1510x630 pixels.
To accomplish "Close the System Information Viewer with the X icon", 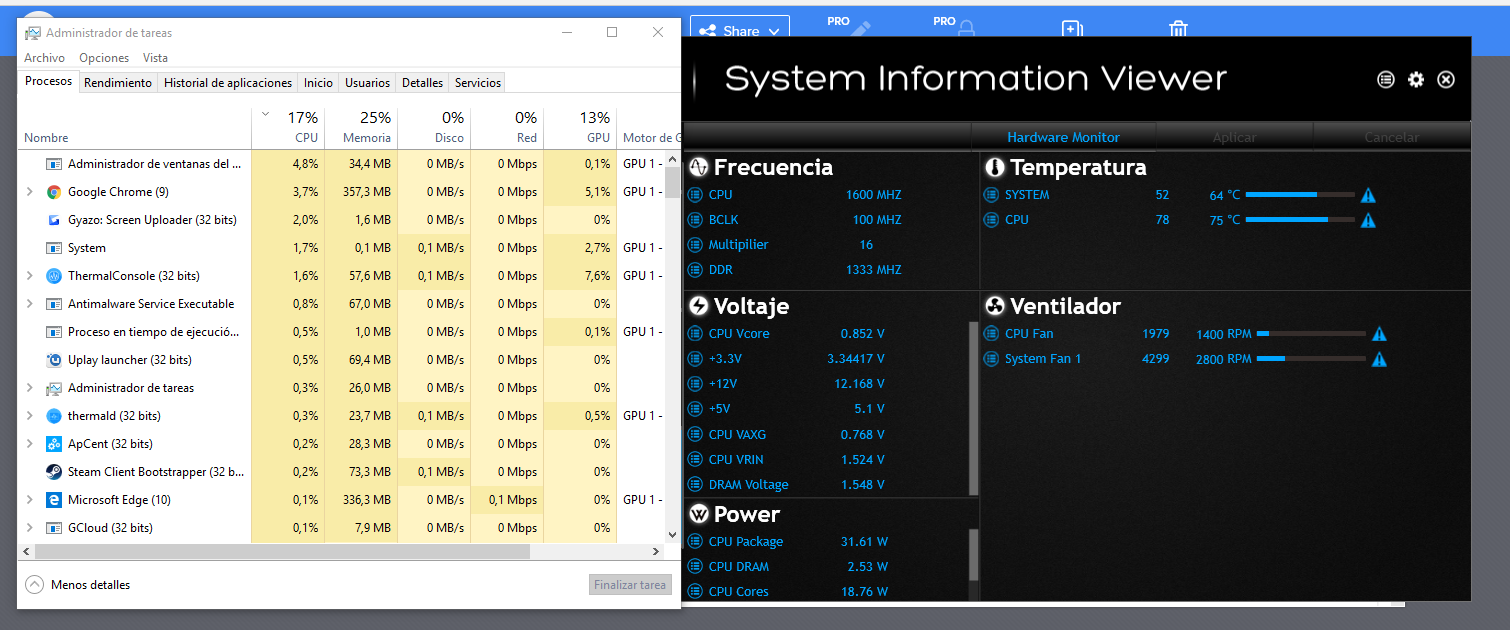I will tap(1446, 79).
